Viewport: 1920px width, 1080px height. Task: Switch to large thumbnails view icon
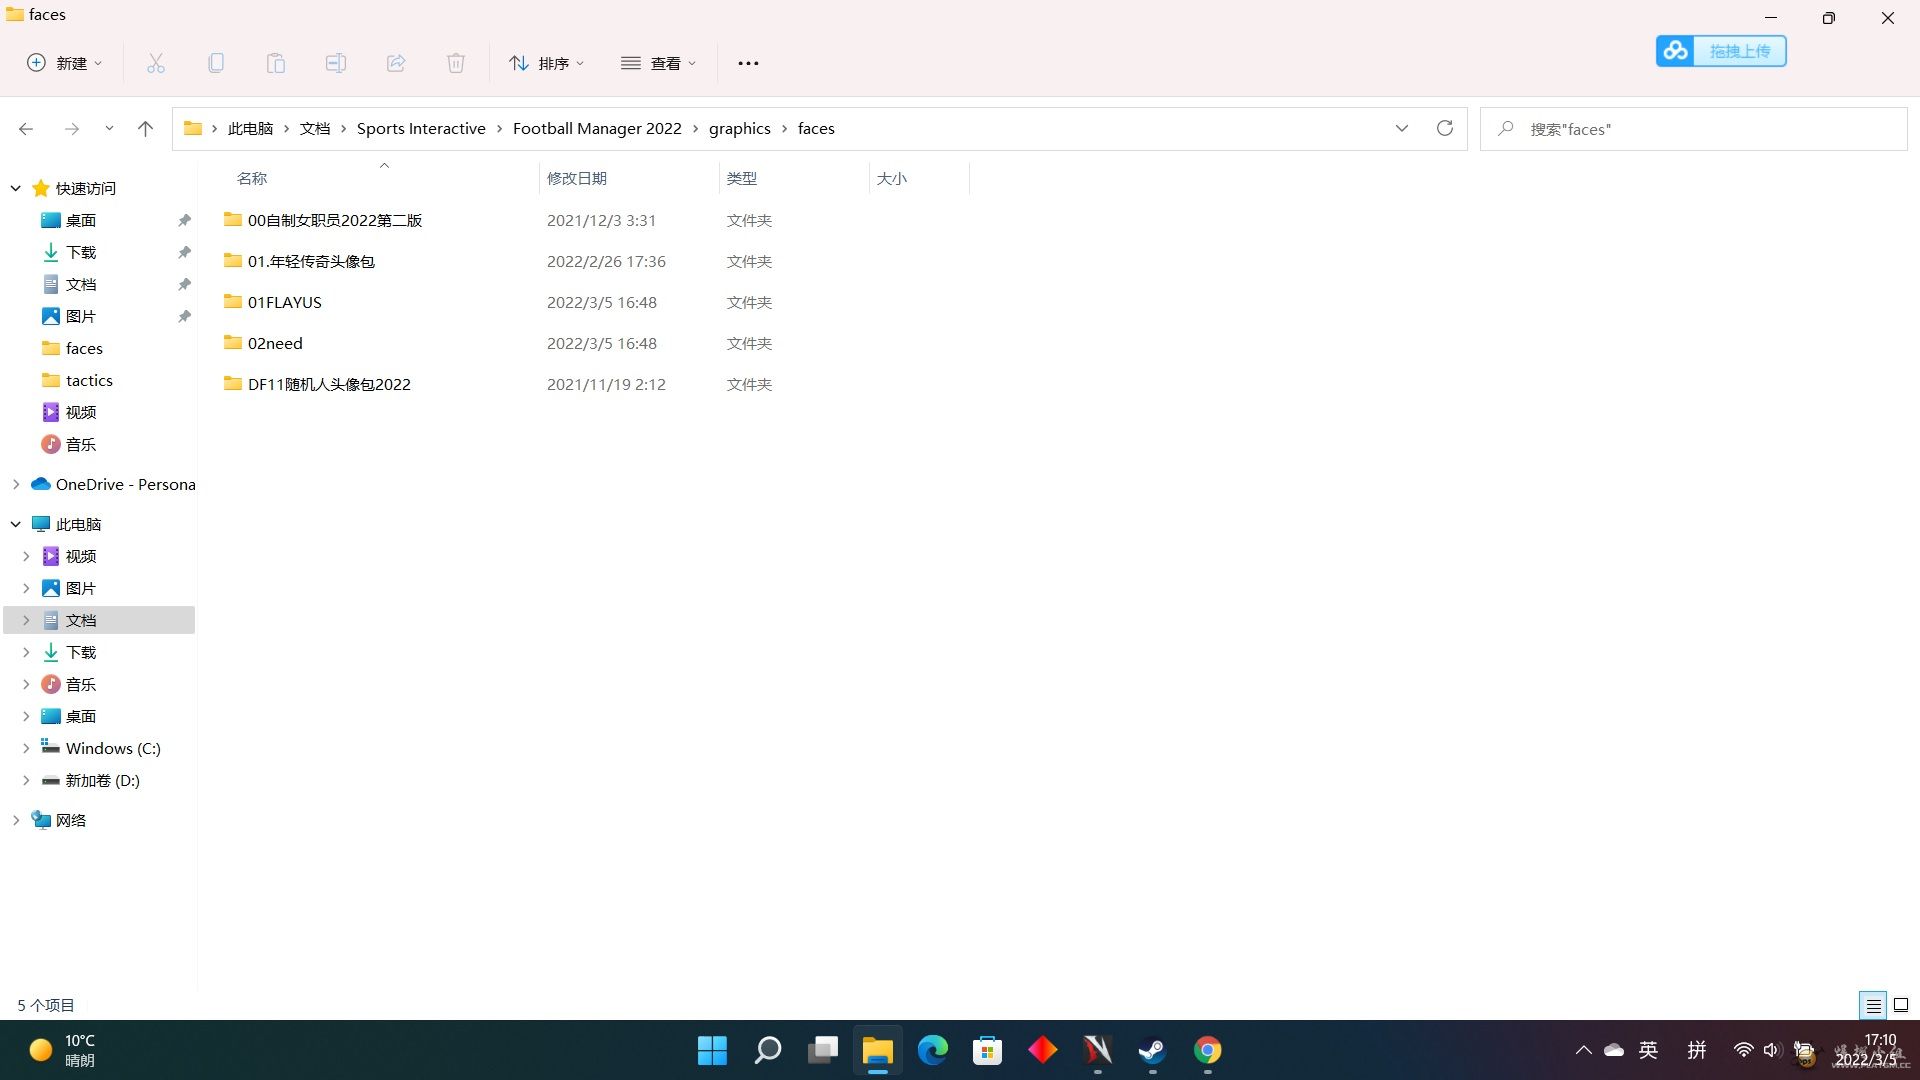[1901, 1005]
